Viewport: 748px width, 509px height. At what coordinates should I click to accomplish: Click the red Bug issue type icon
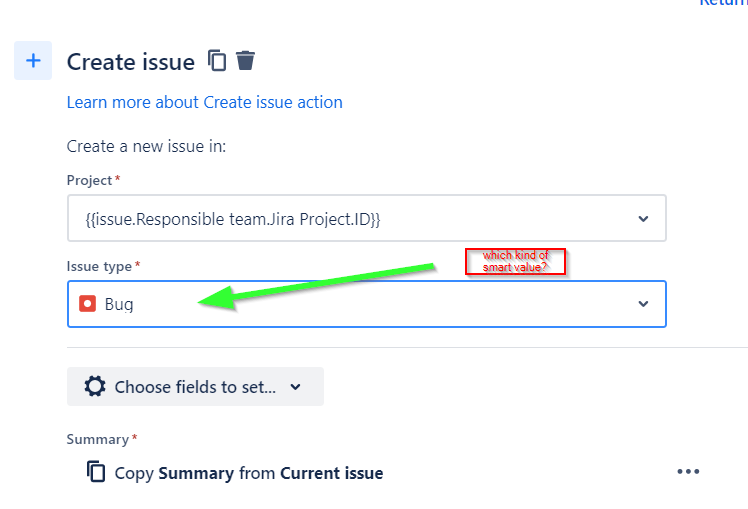pyautogui.click(x=87, y=304)
